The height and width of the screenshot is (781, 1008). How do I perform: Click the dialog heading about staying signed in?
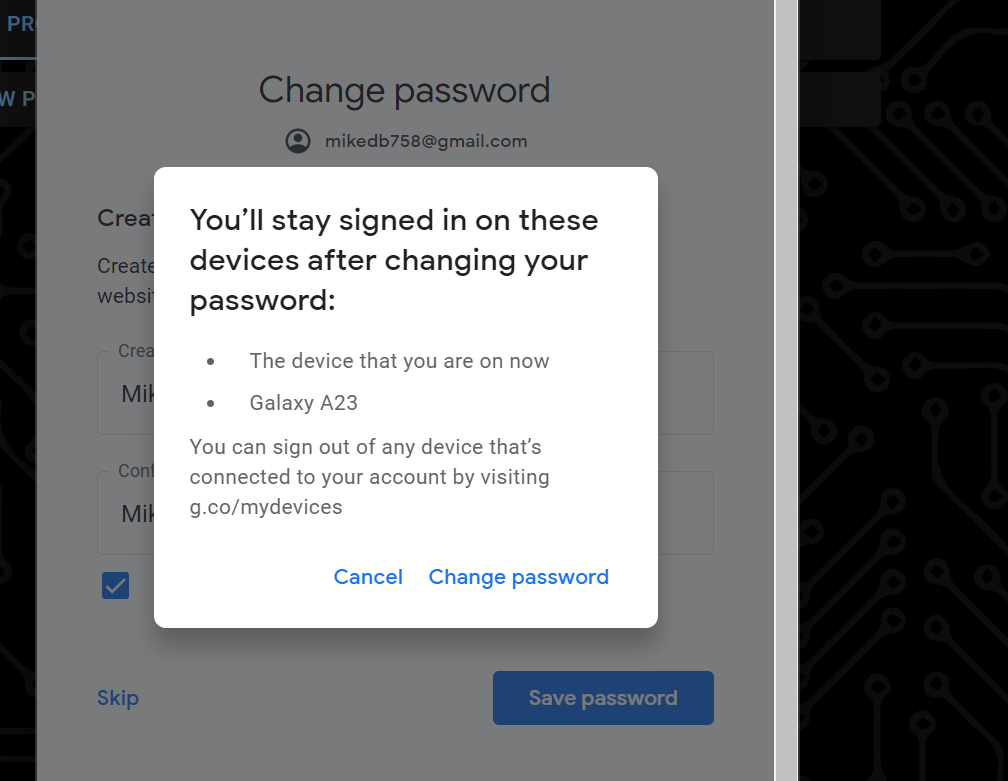coord(394,260)
